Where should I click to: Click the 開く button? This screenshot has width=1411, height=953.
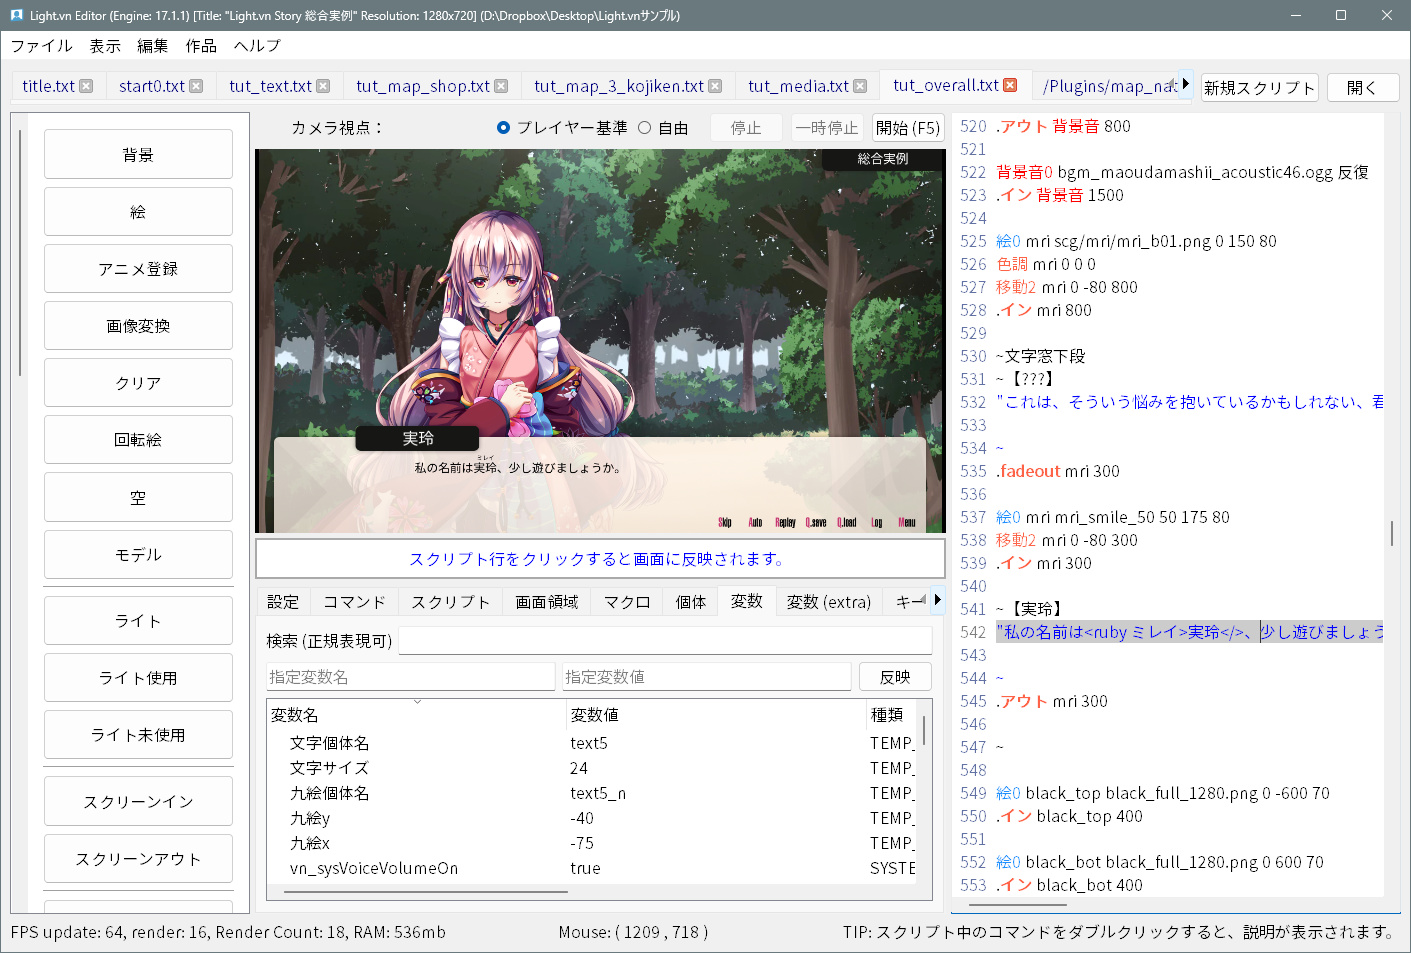tap(1362, 88)
